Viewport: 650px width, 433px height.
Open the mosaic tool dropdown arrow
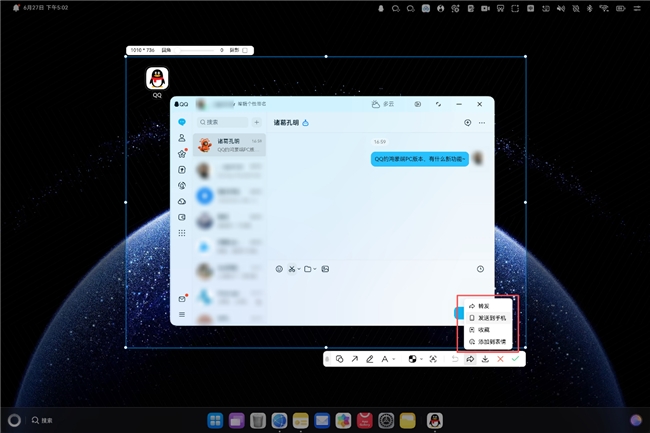click(421, 359)
